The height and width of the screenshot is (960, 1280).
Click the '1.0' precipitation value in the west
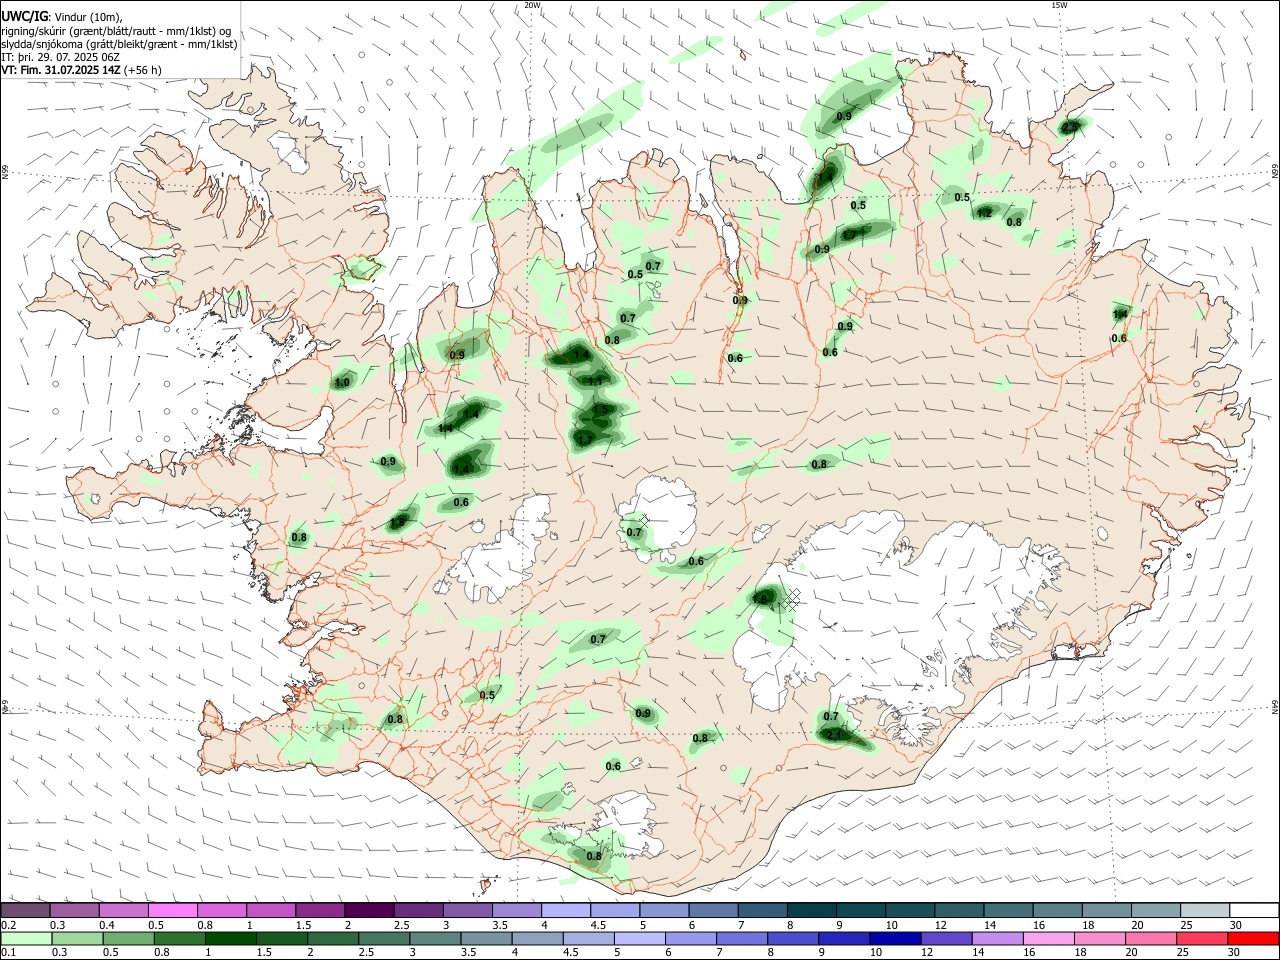[x=342, y=382]
